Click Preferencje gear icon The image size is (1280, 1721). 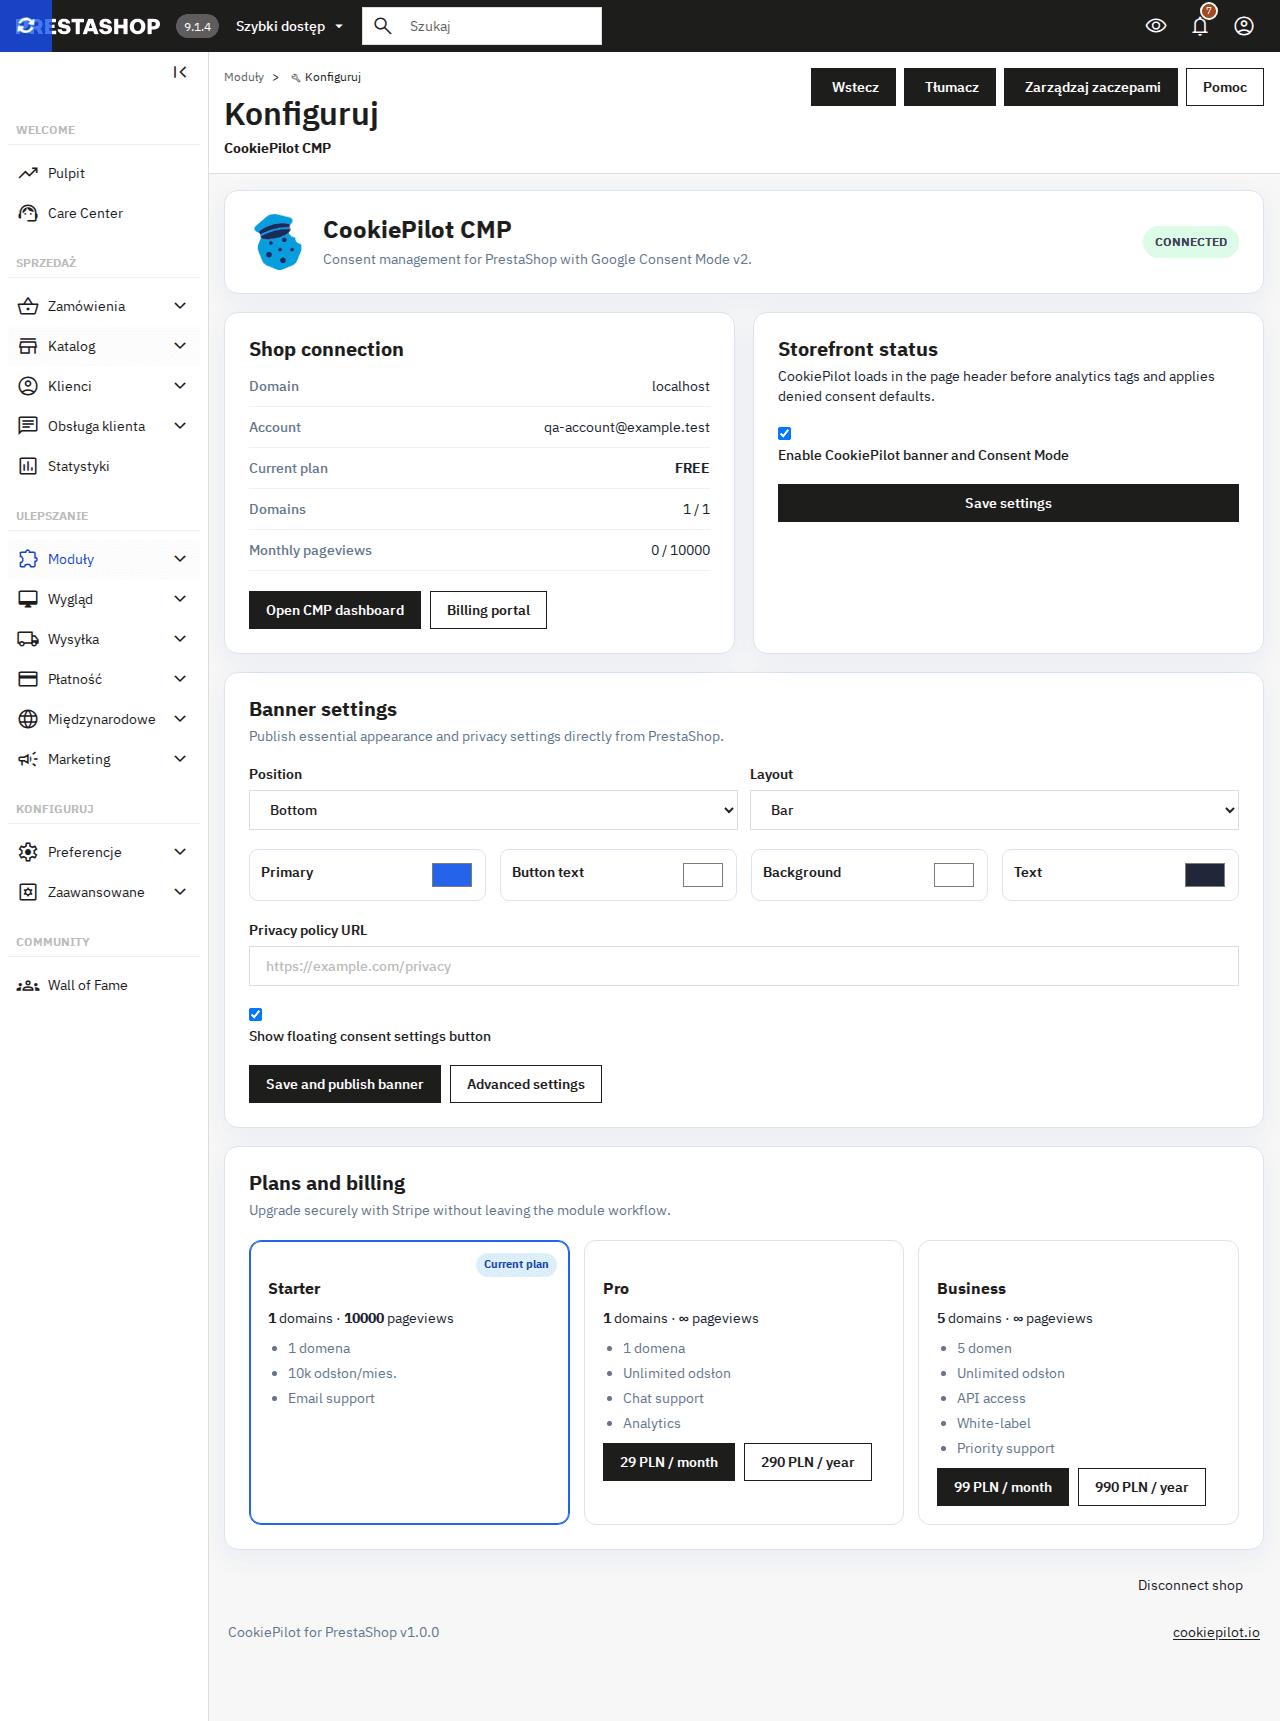28,852
